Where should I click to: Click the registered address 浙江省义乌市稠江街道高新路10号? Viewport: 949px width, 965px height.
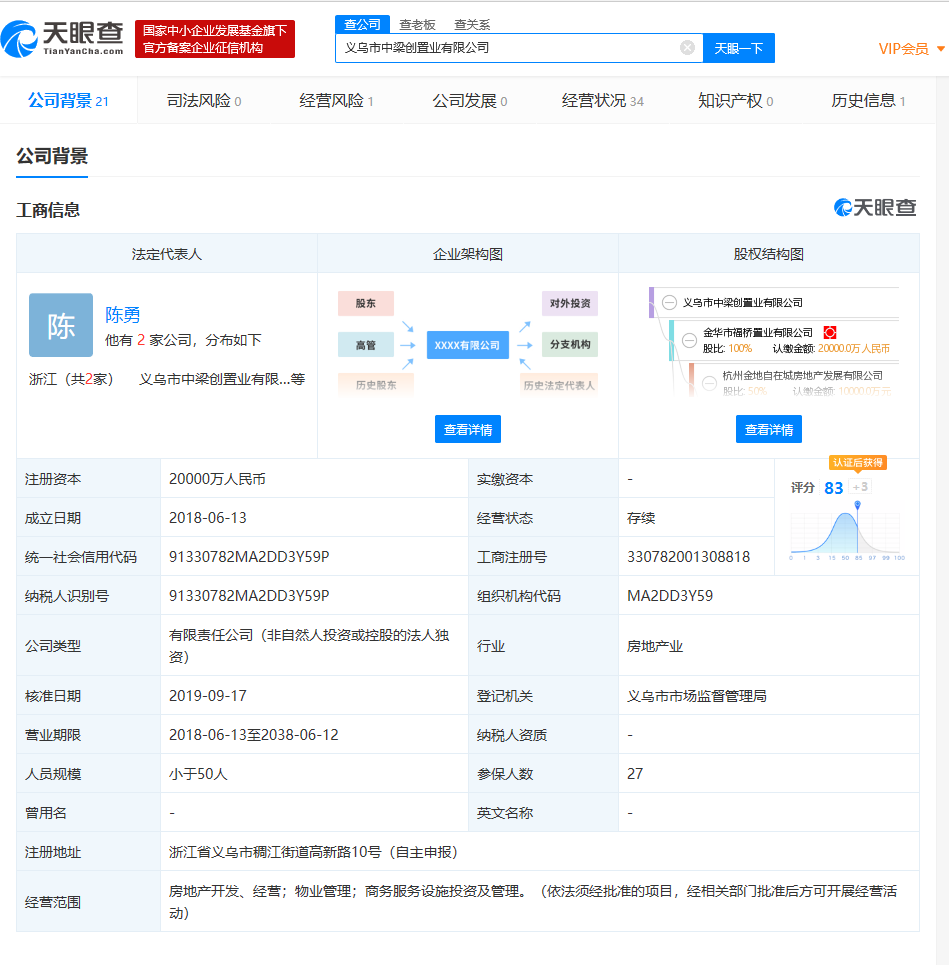[276, 852]
